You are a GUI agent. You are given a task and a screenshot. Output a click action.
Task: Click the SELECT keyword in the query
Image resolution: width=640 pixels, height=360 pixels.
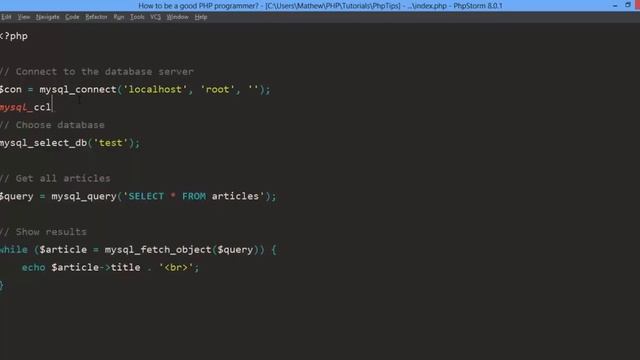click(x=146, y=196)
